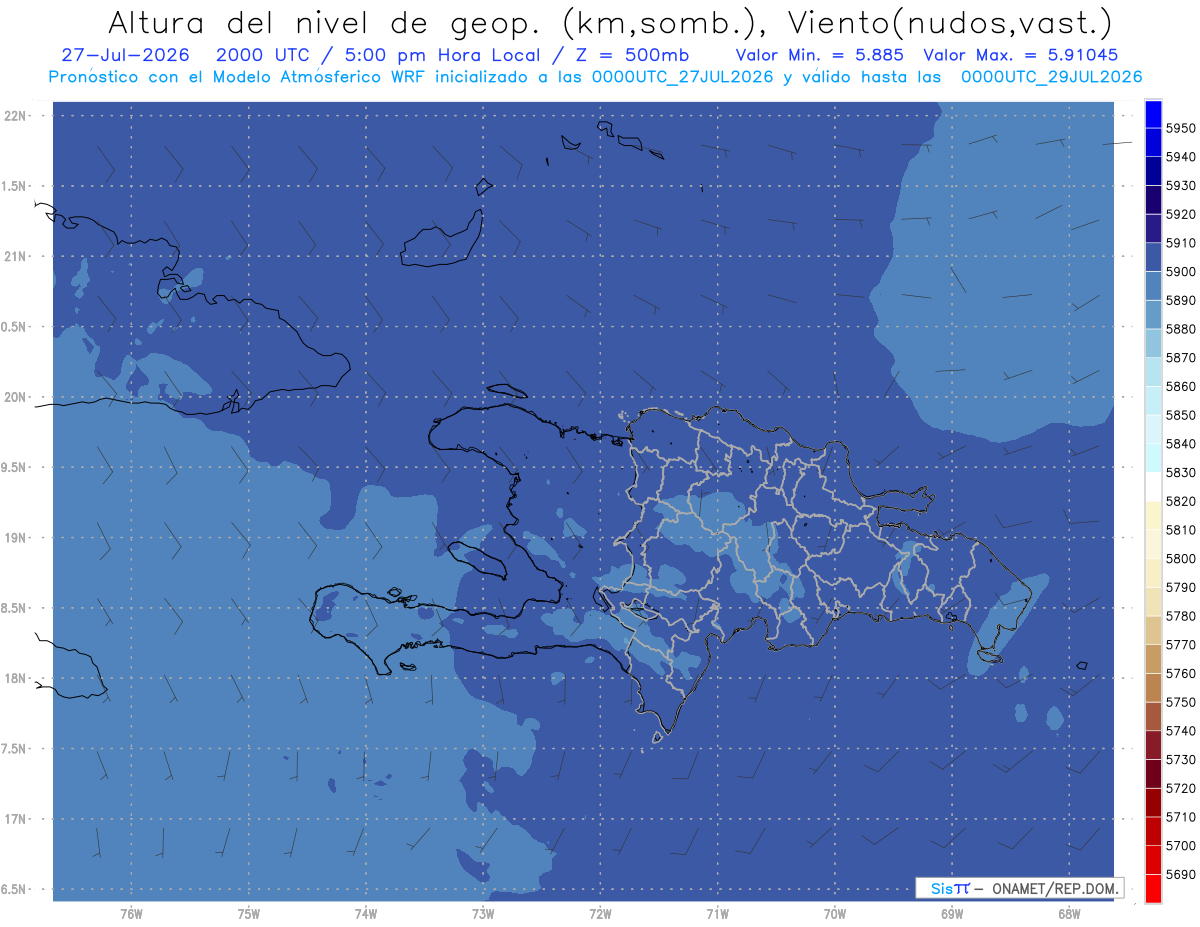
Task: Click the 8.5N latitude axis label
Action: (x=15, y=608)
